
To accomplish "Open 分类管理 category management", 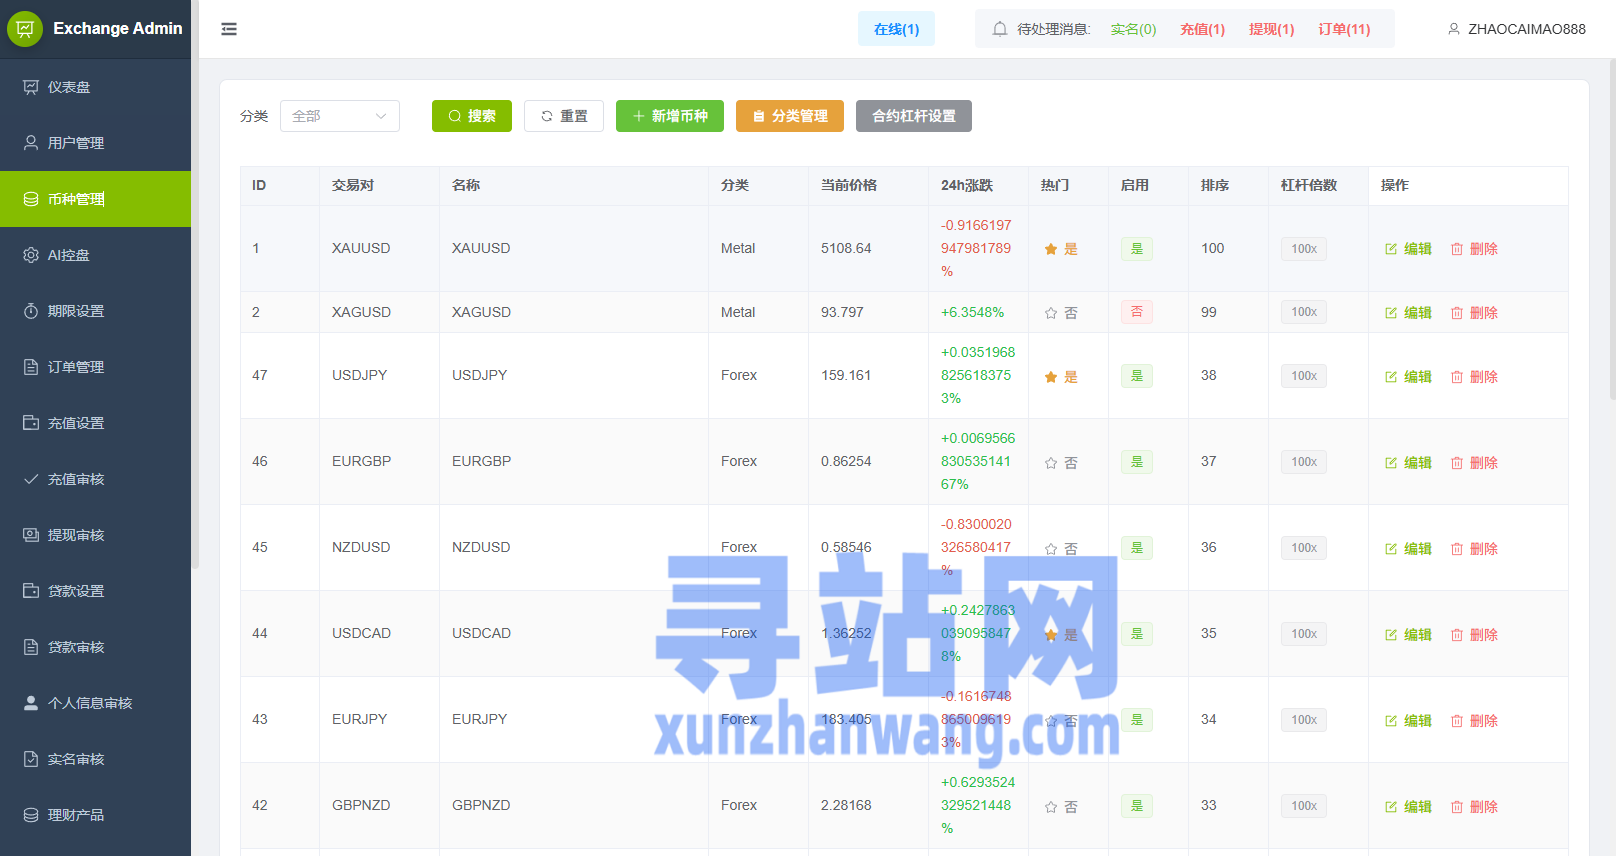I will click(x=790, y=116).
